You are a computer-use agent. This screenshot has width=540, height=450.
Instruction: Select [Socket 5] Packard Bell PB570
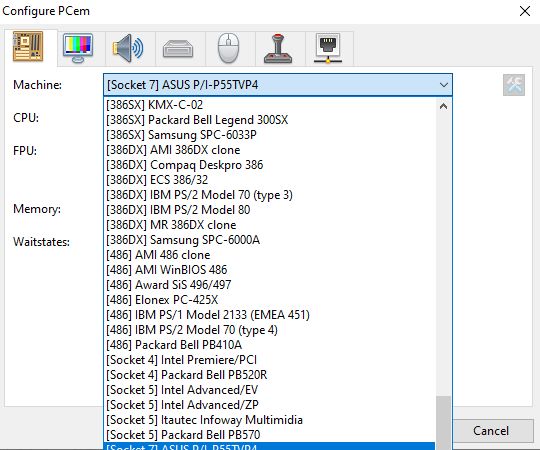coord(270,435)
